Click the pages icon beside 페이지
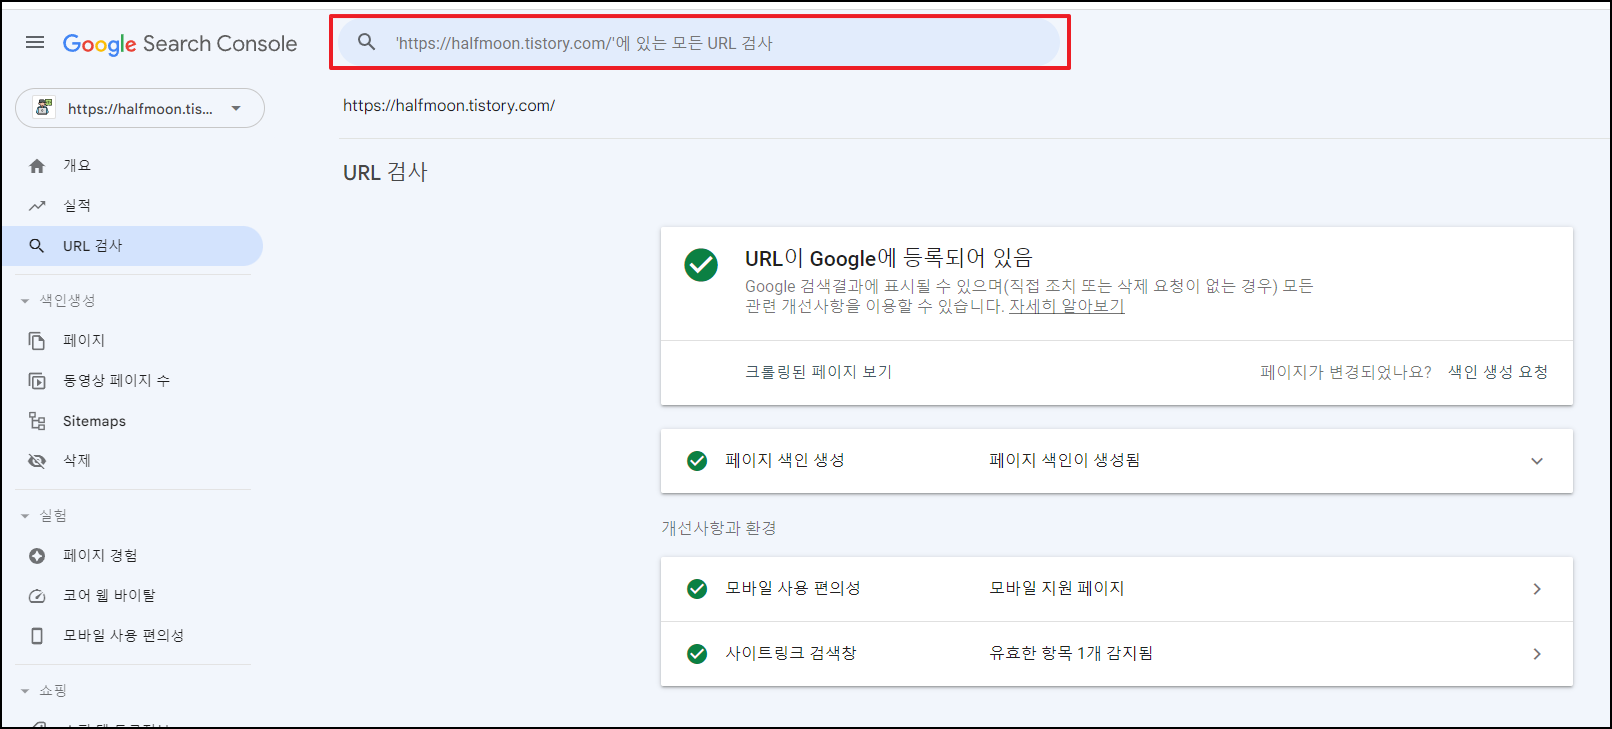Screen dimensions: 1612x729 tap(37, 341)
